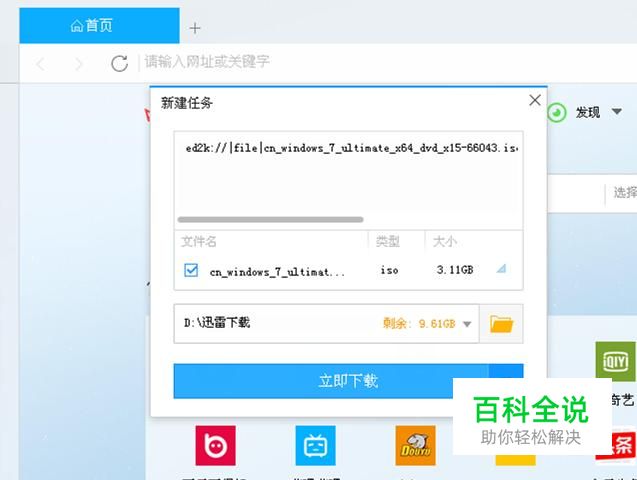Click the D:\迅雷下载 save path field
The width and height of the screenshot is (637, 480).
coord(326,324)
